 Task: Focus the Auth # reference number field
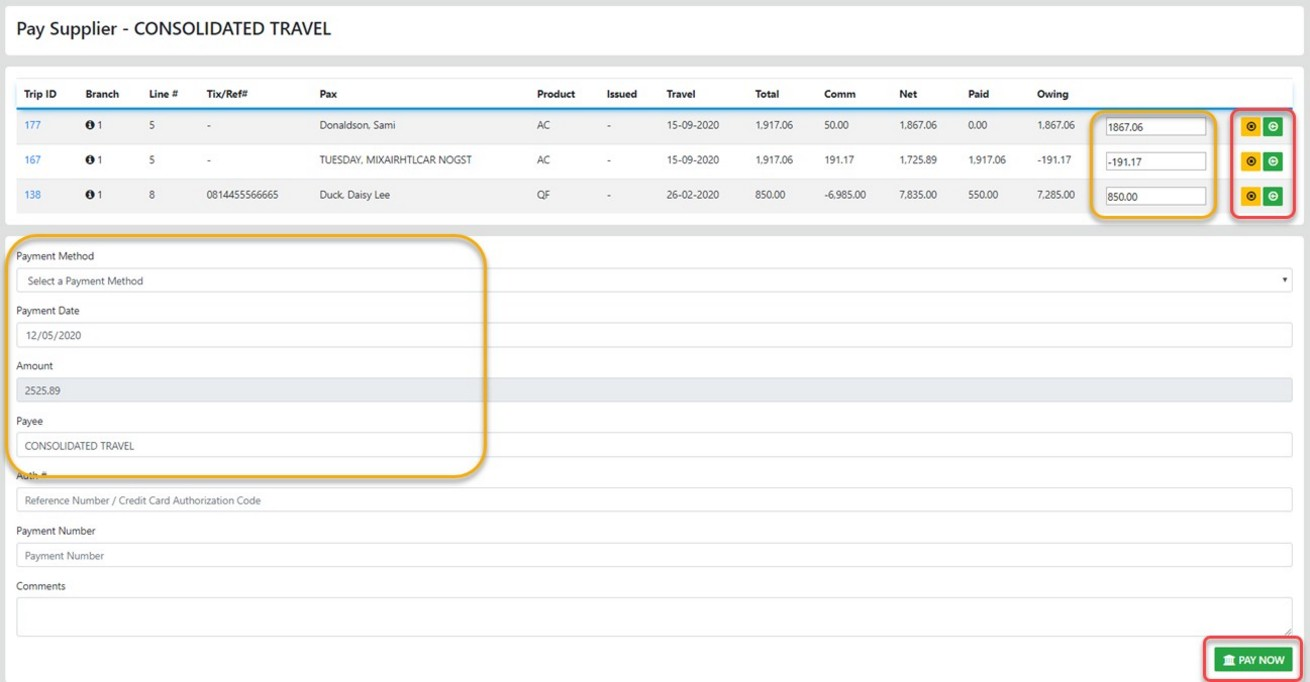(654, 500)
